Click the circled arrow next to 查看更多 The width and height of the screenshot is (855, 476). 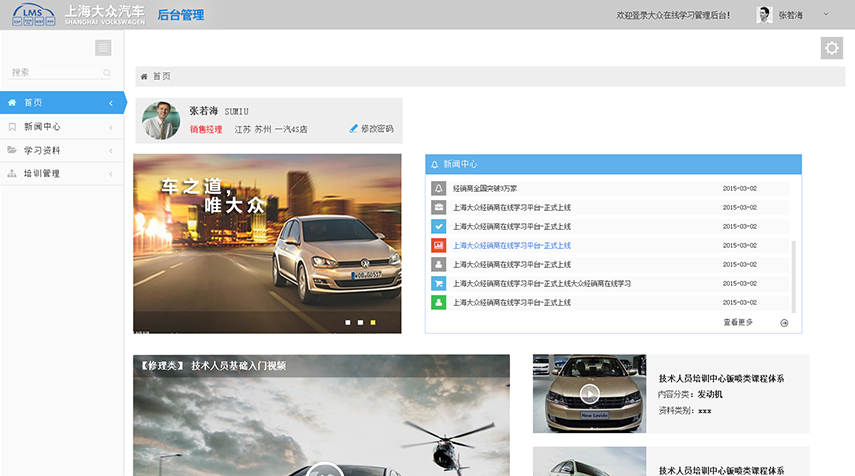pyautogui.click(x=784, y=323)
